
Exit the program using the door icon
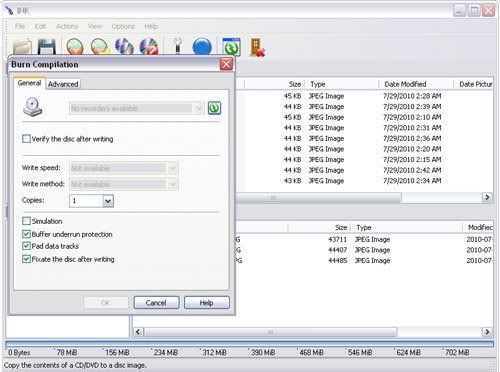coord(257,47)
